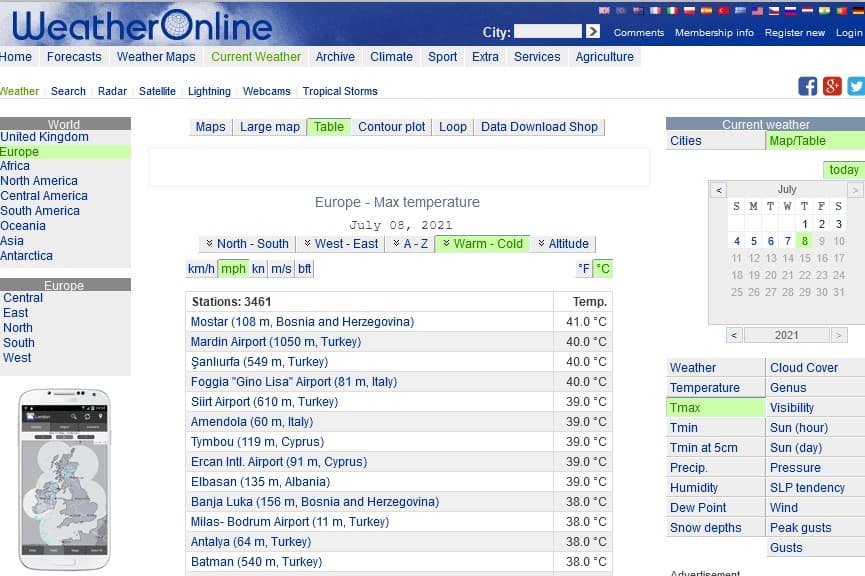Open Mostar station link
865x576 pixels.
(302, 322)
